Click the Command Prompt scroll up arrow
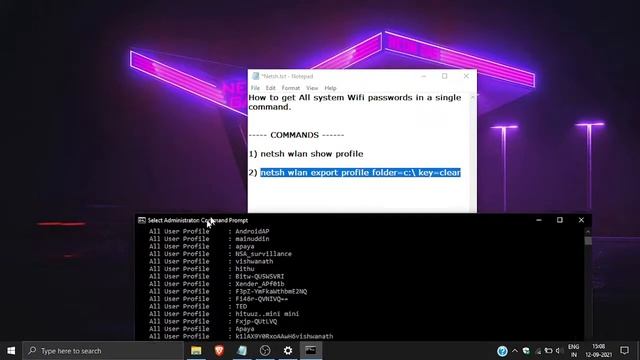The image size is (640, 360). [588, 231]
